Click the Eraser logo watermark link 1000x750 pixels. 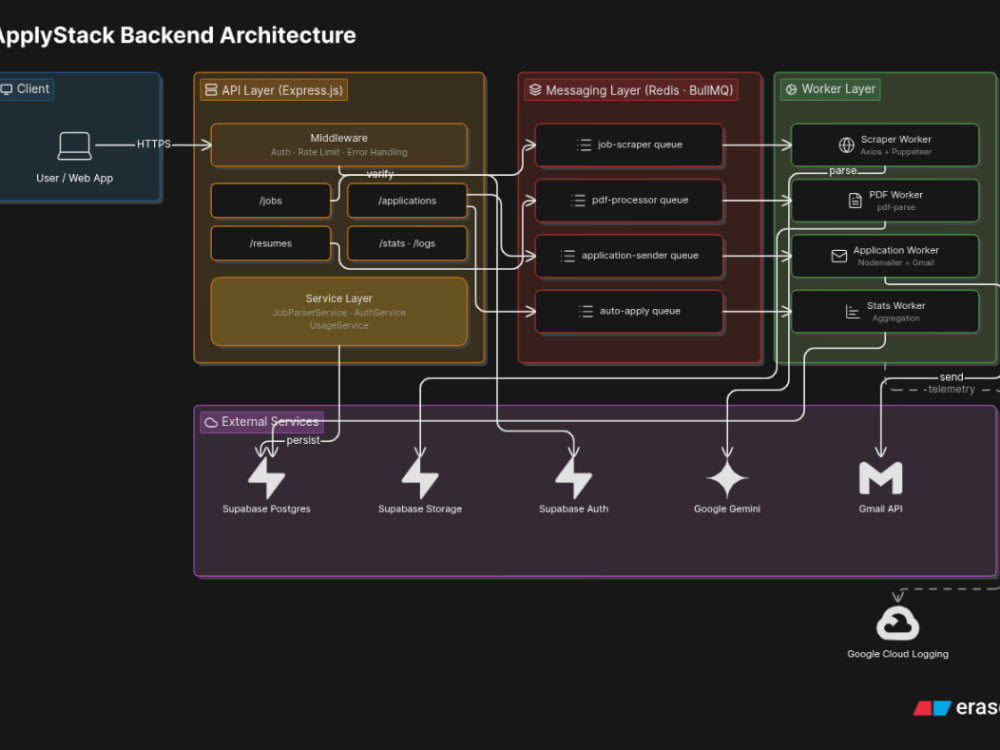click(x=957, y=708)
